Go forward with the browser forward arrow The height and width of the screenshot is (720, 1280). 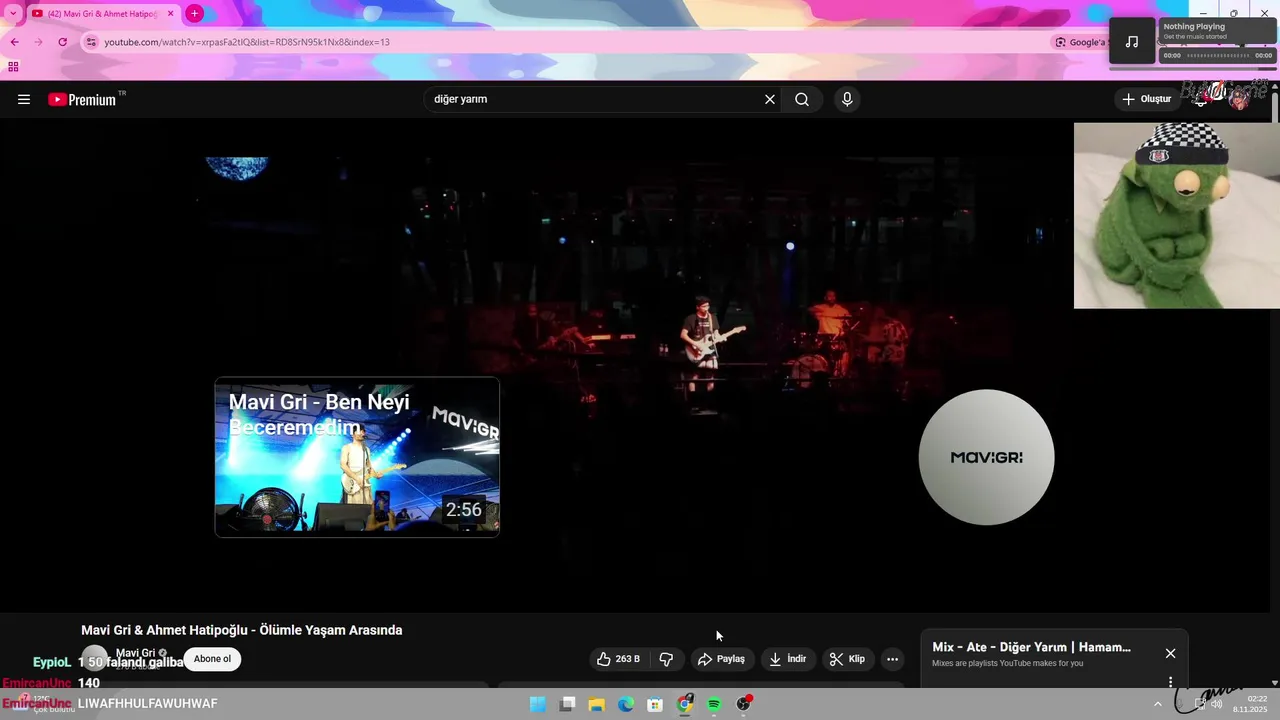point(38,42)
